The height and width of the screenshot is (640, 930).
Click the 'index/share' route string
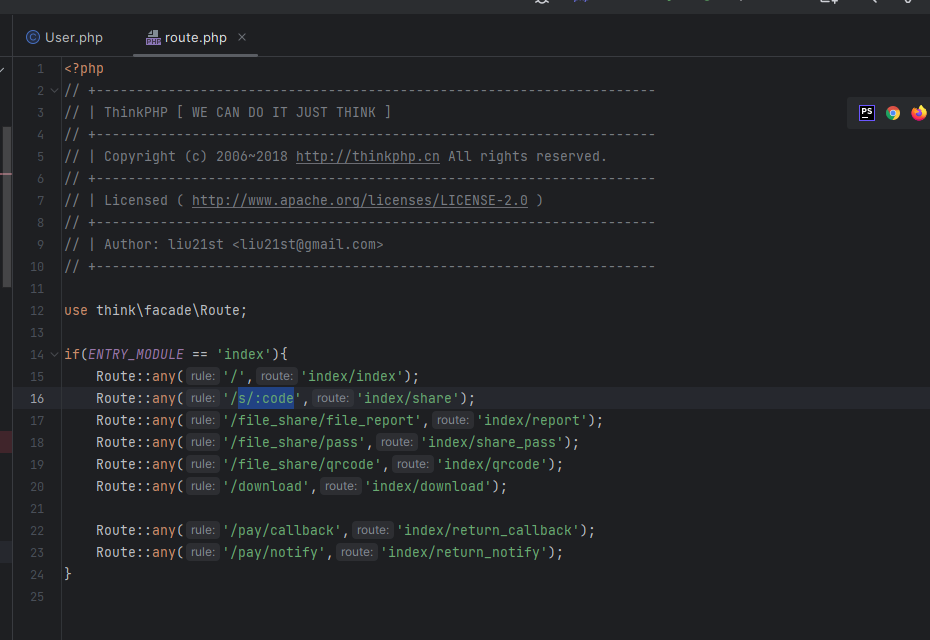(x=407, y=398)
